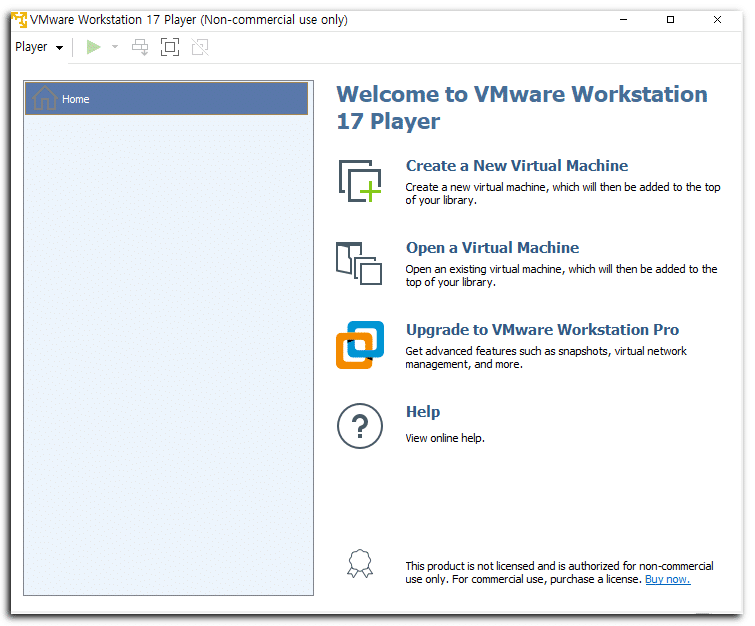Click the Open a Virtual Machine icon
Image resolution: width=755 pixels, height=626 pixels.
pos(359,263)
